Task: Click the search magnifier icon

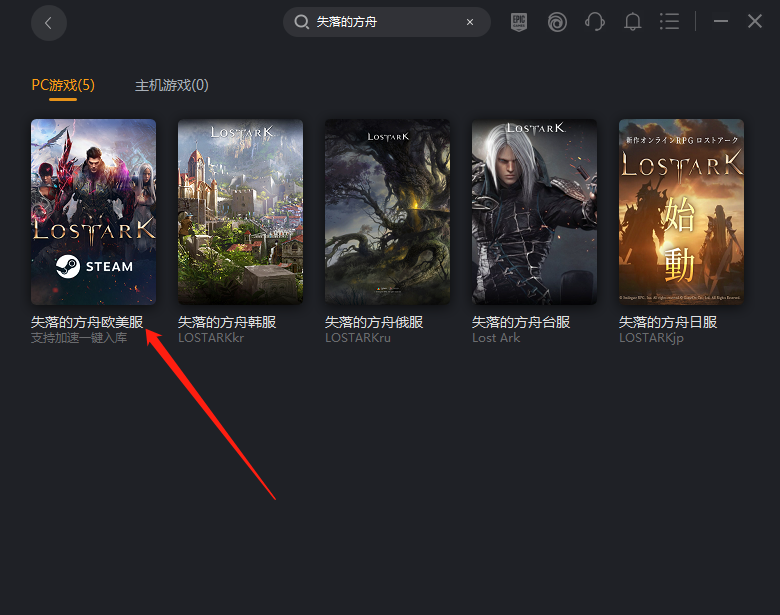Action: [x=302, y=22]
